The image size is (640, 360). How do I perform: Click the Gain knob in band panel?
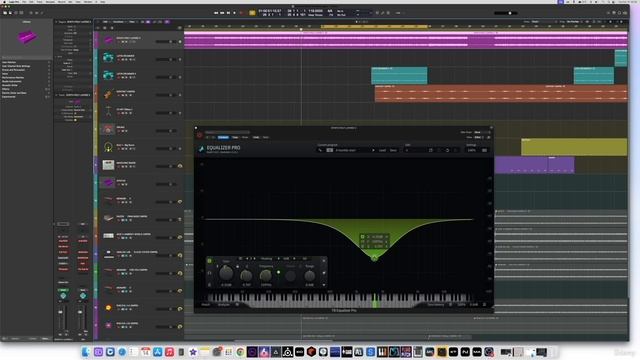click(226, 273)
